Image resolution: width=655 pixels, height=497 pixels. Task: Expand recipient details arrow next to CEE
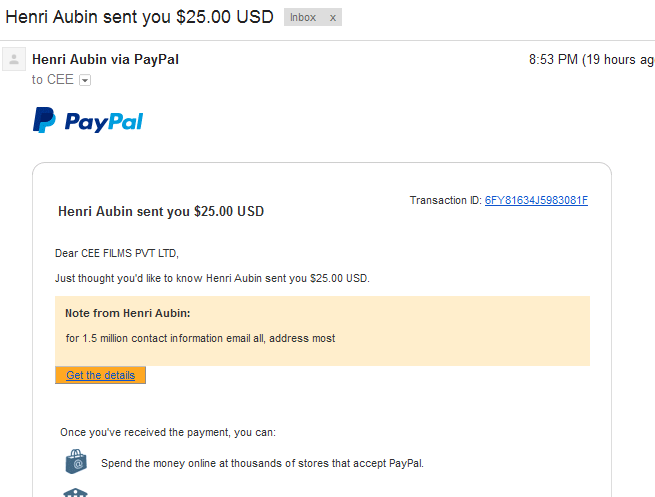85,80
